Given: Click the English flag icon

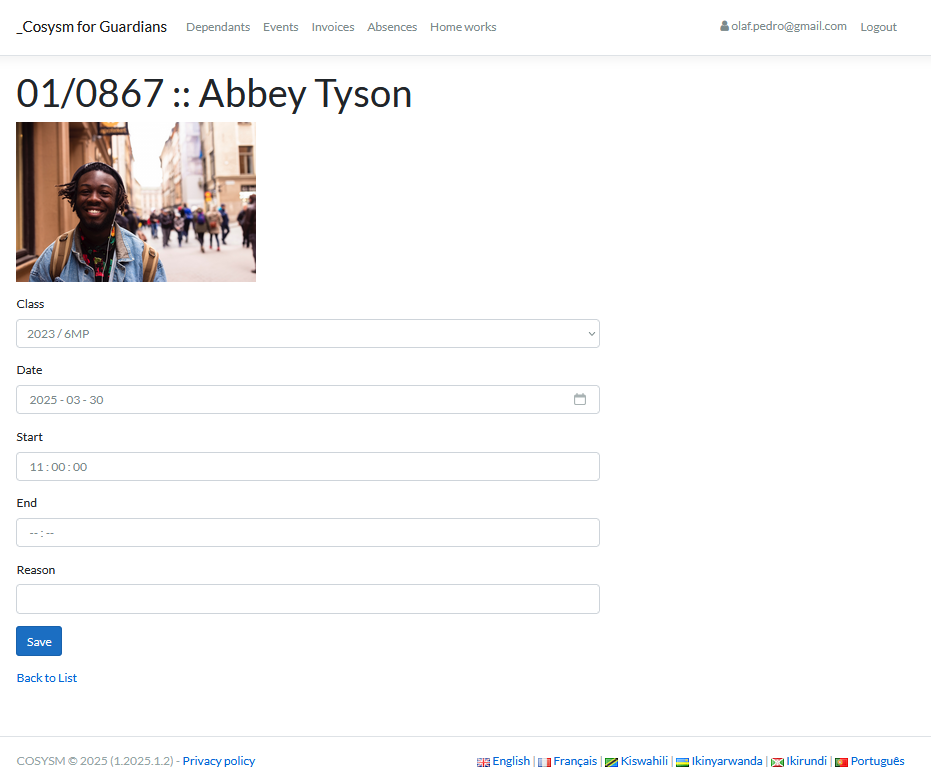Looking at the screenshot, I should 483,762.
